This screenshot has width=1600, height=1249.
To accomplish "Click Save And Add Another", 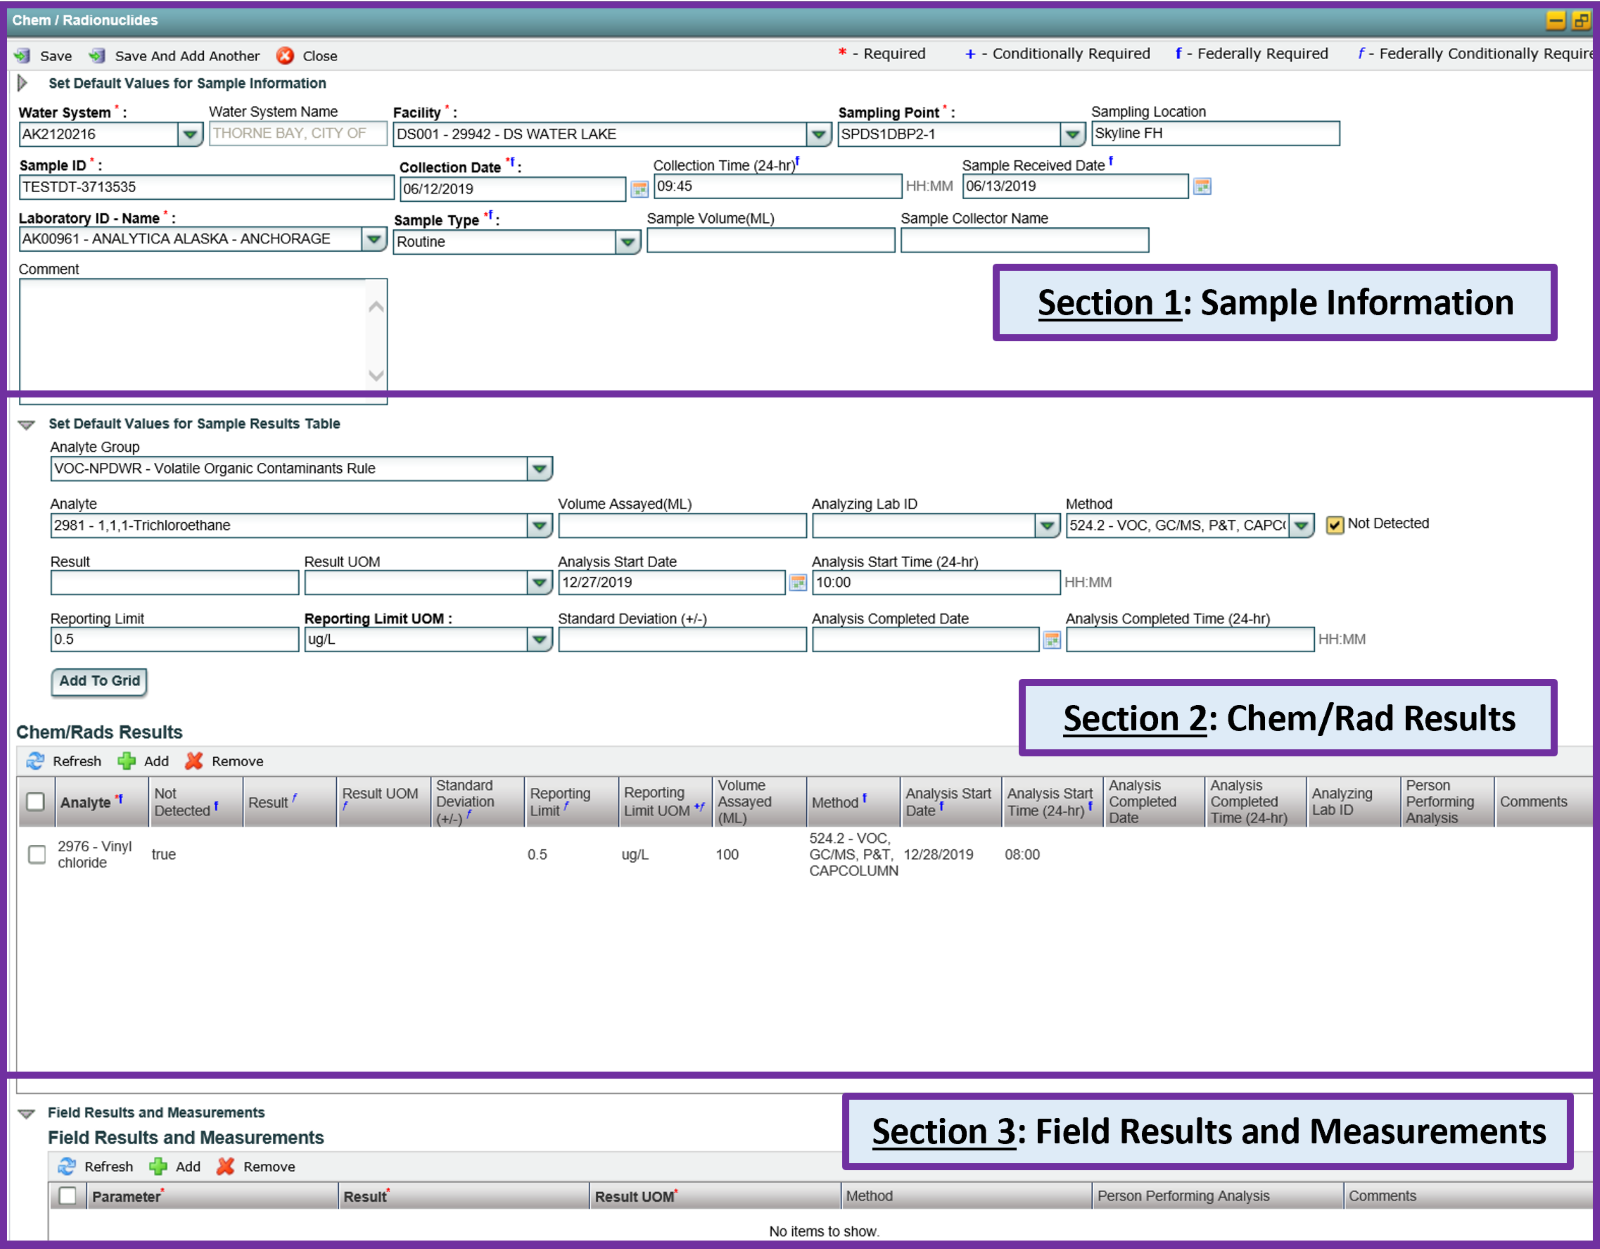I will tap(175, 56).
